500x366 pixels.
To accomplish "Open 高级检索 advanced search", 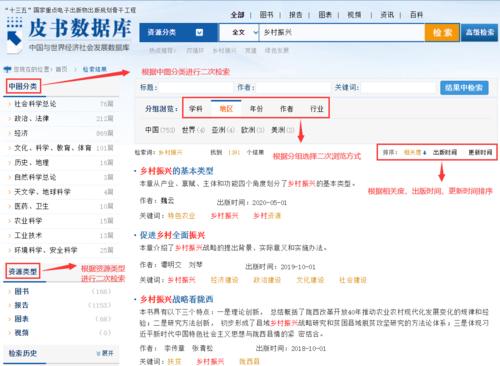I will [480, 32].
